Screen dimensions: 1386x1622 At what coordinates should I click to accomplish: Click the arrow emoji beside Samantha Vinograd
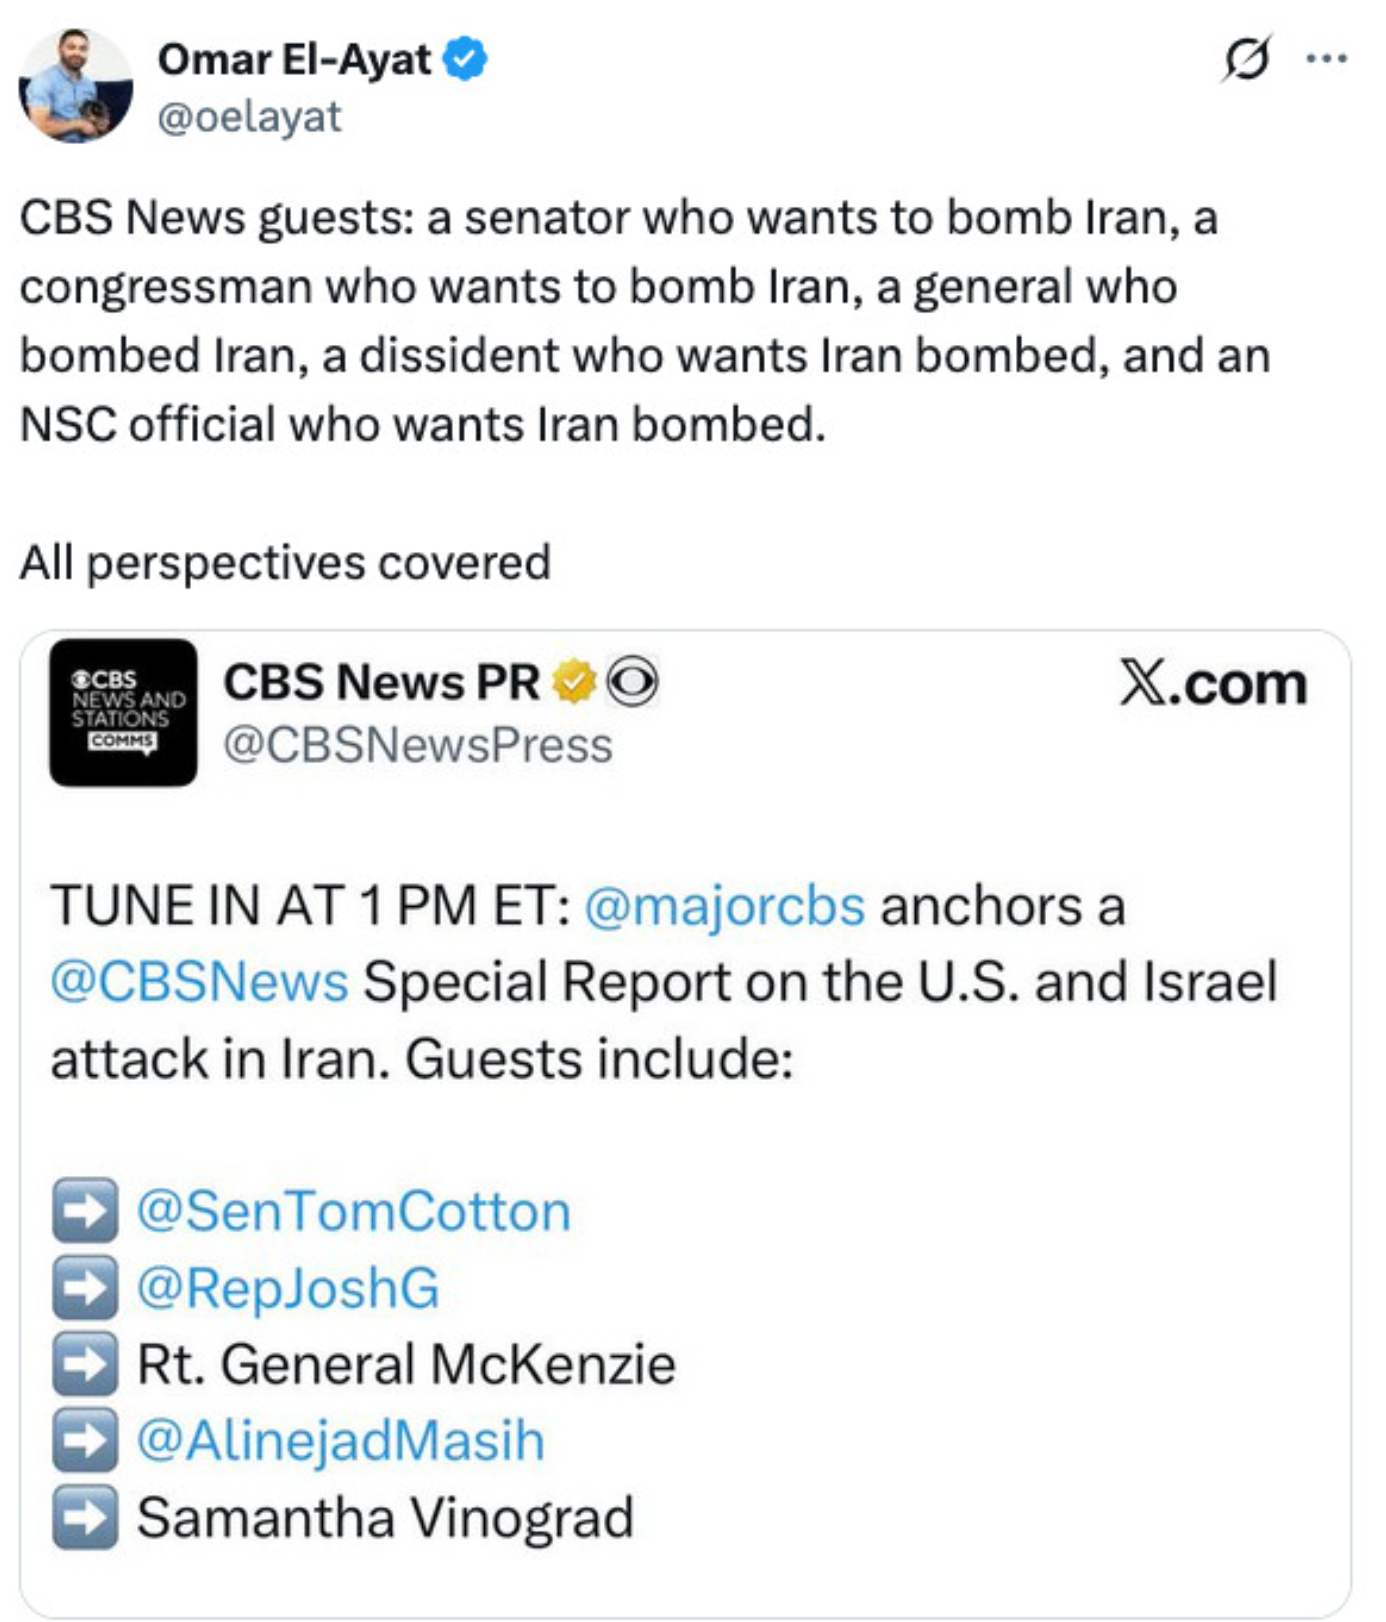[85, 1517]
